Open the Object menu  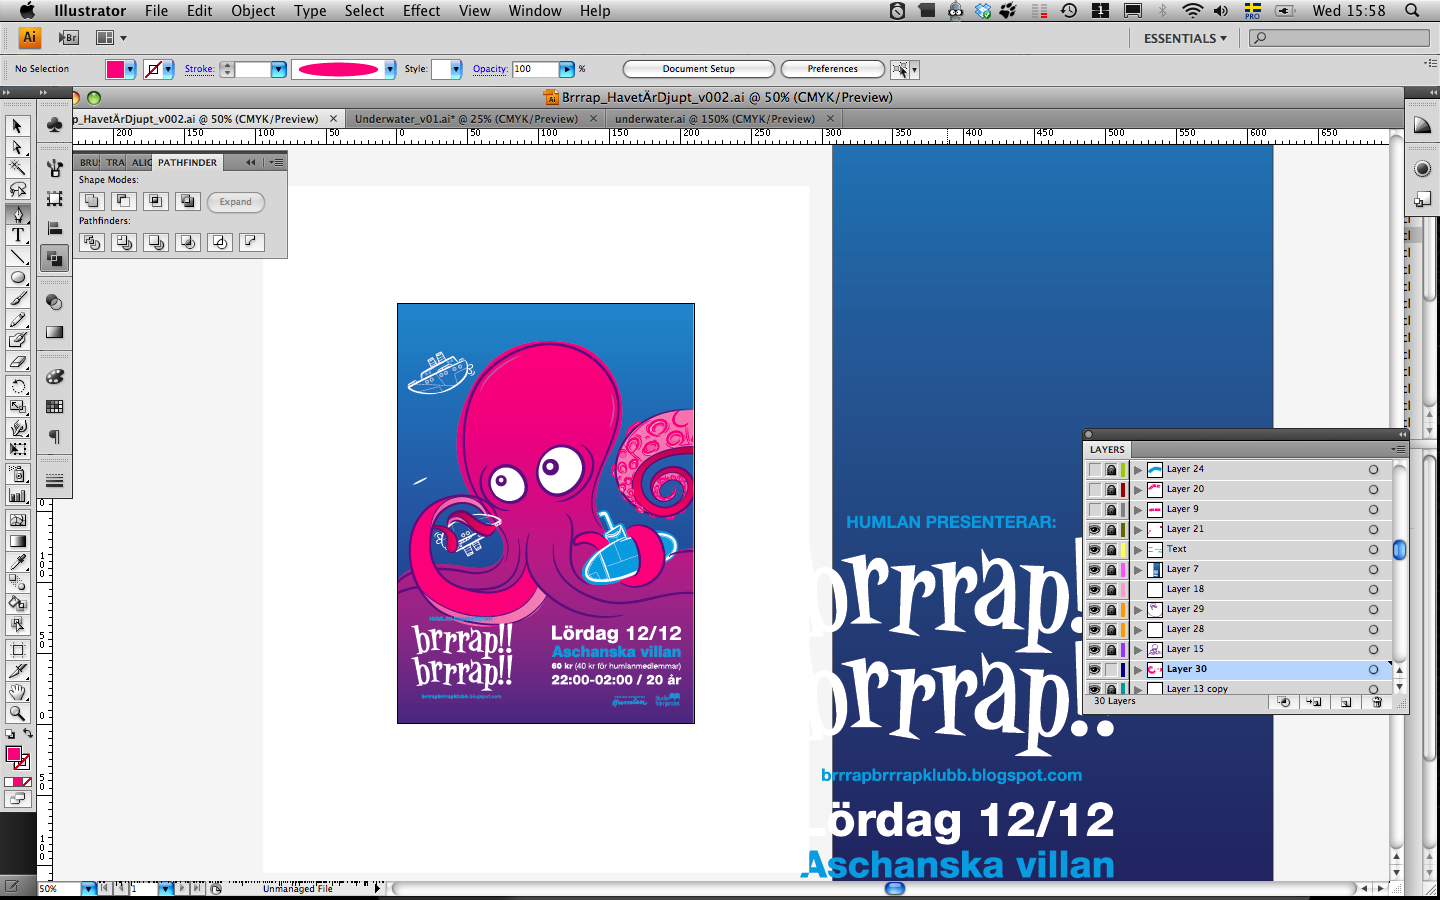253,11
